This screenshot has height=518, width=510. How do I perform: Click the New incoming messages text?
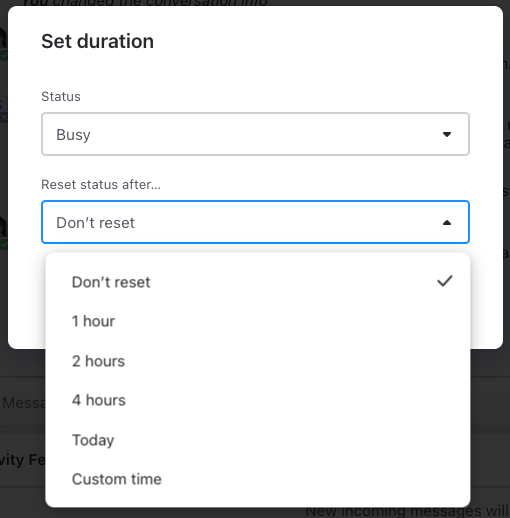pos(407,512)
